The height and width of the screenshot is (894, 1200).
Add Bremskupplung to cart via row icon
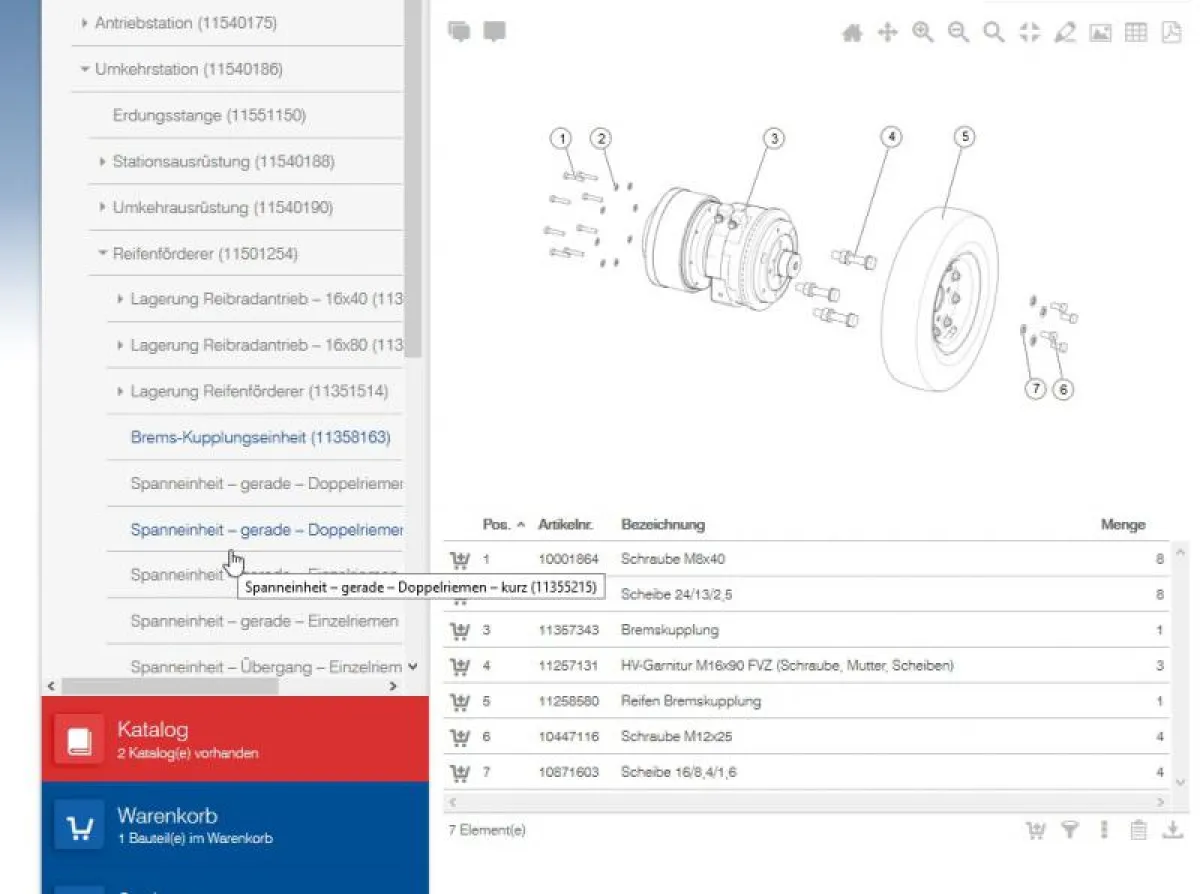point(460,630)
